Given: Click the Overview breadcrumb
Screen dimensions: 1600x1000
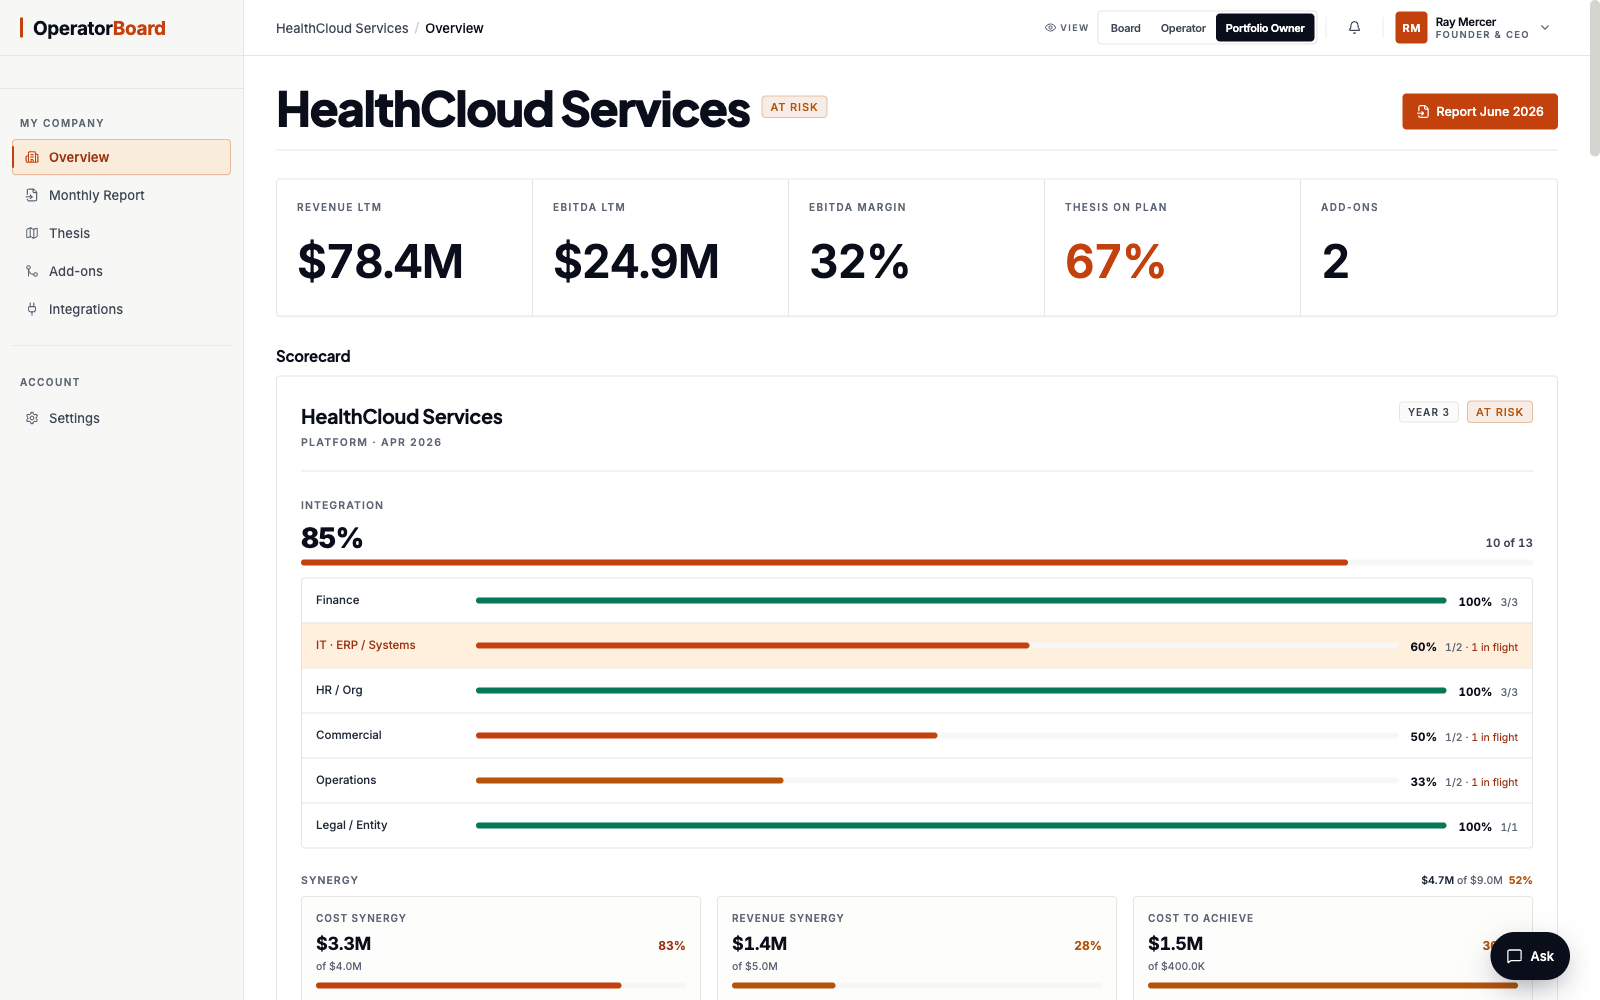Looking at the screenshot, I should pos(454,28).
